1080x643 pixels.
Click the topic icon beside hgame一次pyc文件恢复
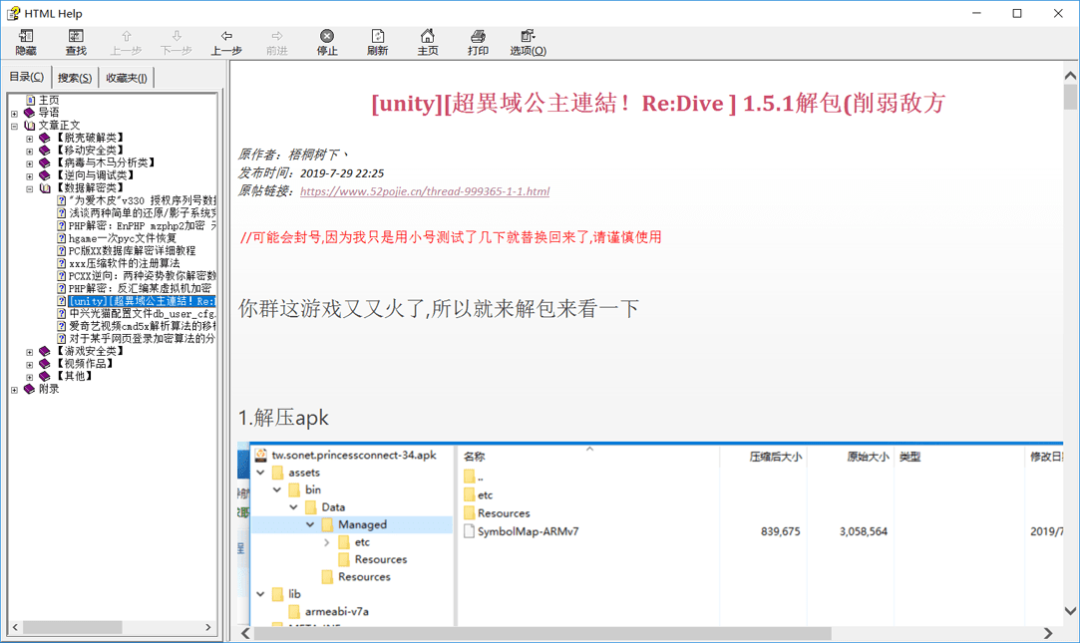click(61, 238)
